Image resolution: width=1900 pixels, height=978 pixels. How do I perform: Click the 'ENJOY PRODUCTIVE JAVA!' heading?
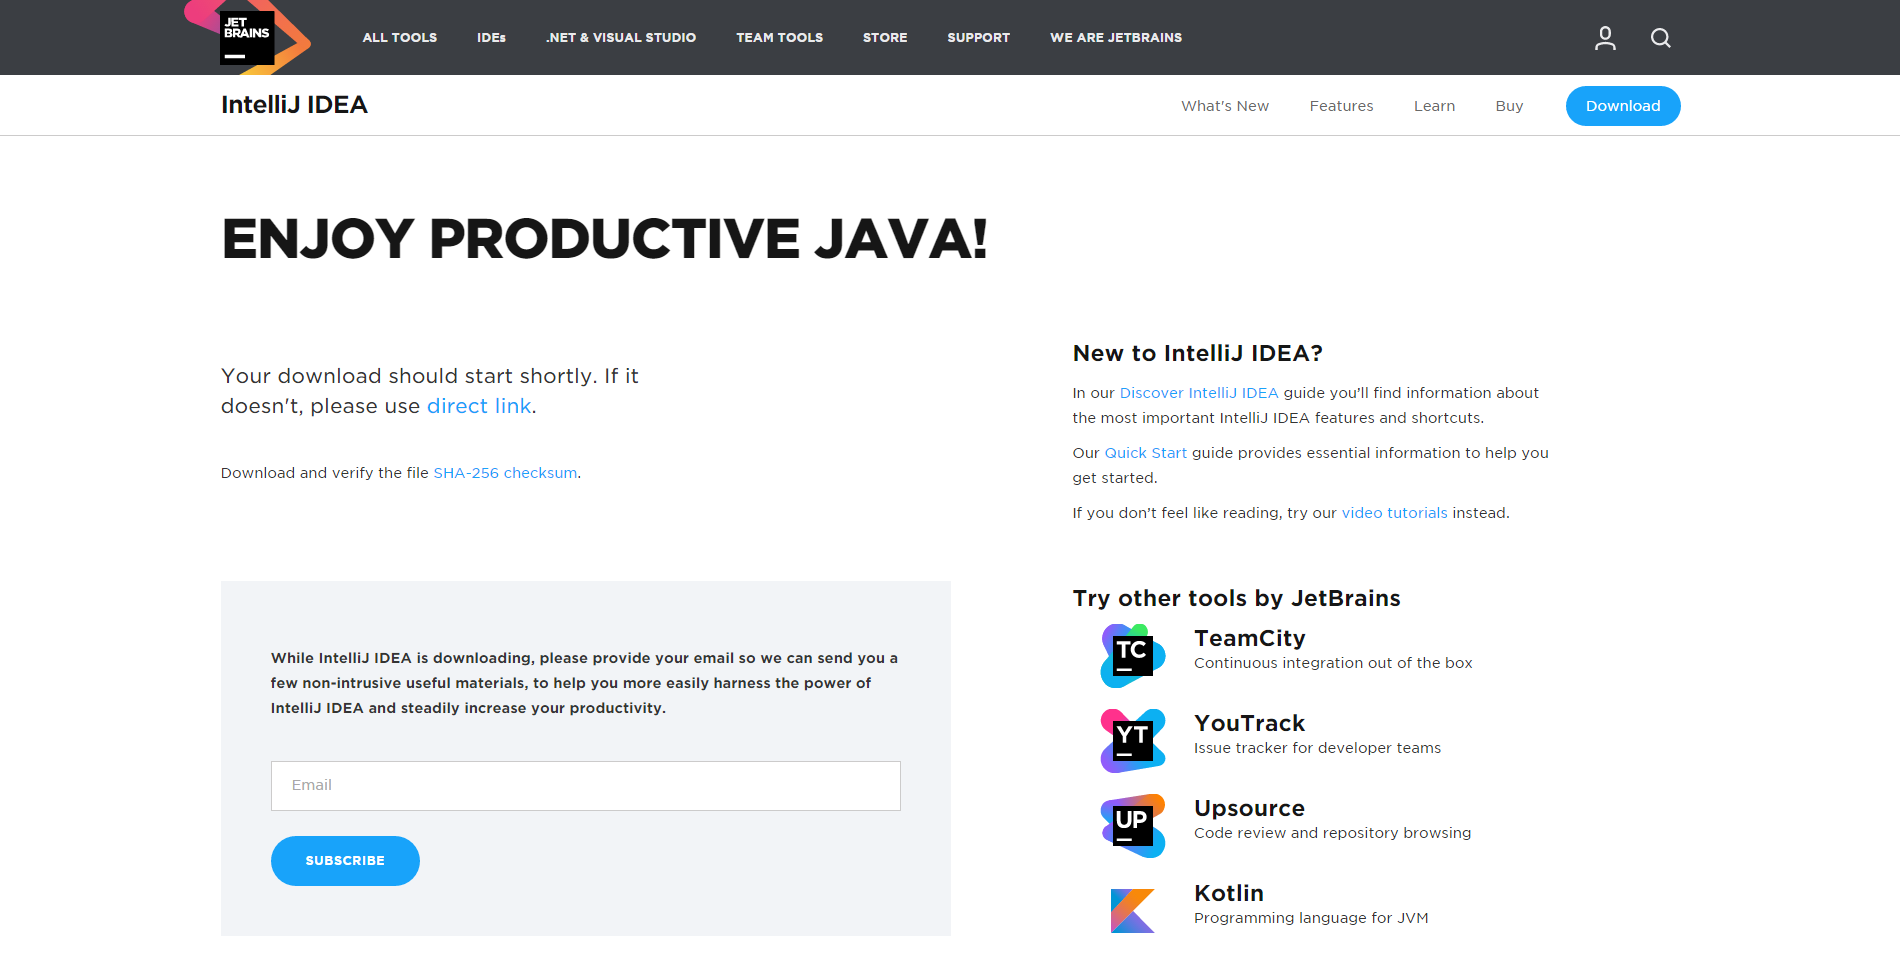[x=604, y=239]
